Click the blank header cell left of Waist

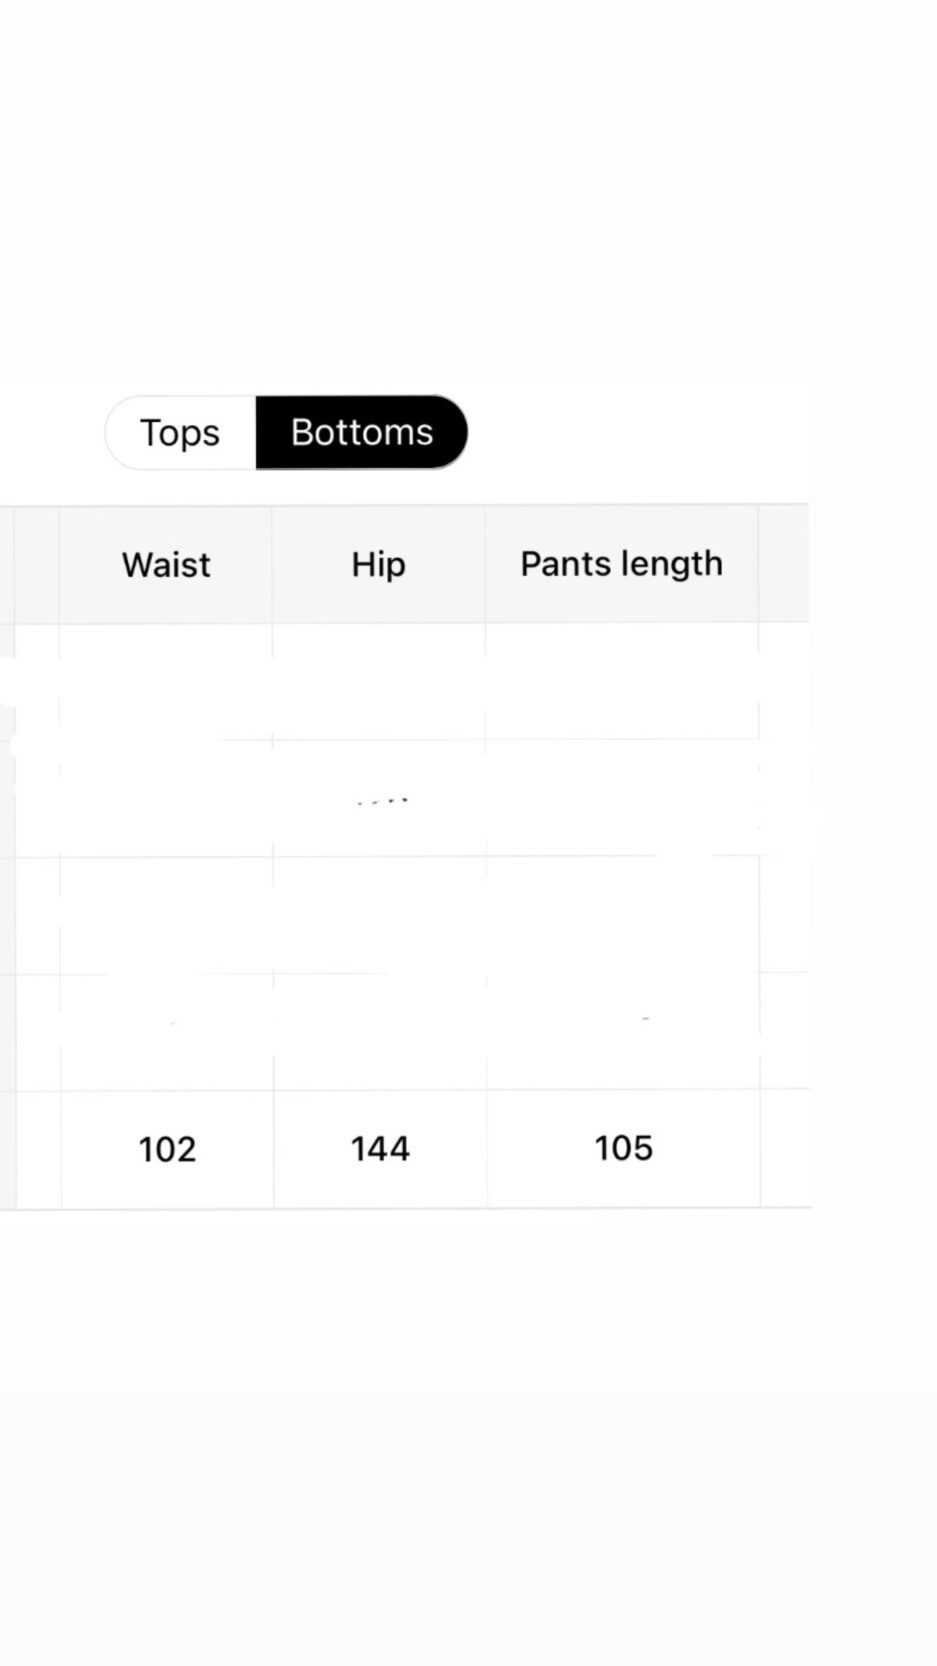tap(36, 565)
